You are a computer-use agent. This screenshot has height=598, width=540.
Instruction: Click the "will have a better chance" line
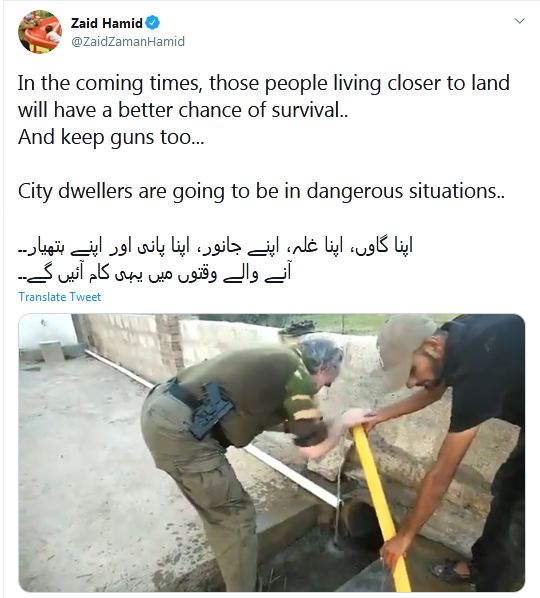183,110
